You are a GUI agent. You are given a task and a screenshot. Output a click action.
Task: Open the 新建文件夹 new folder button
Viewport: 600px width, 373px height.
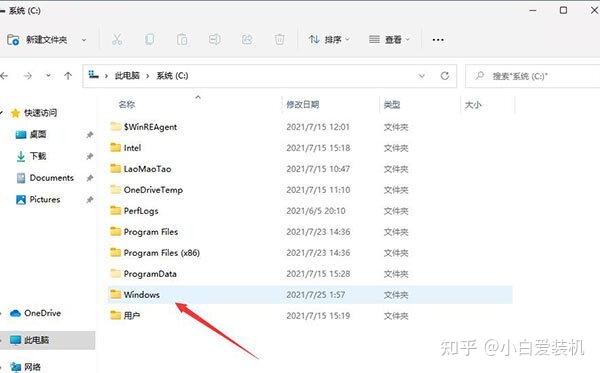click(37, 39)
